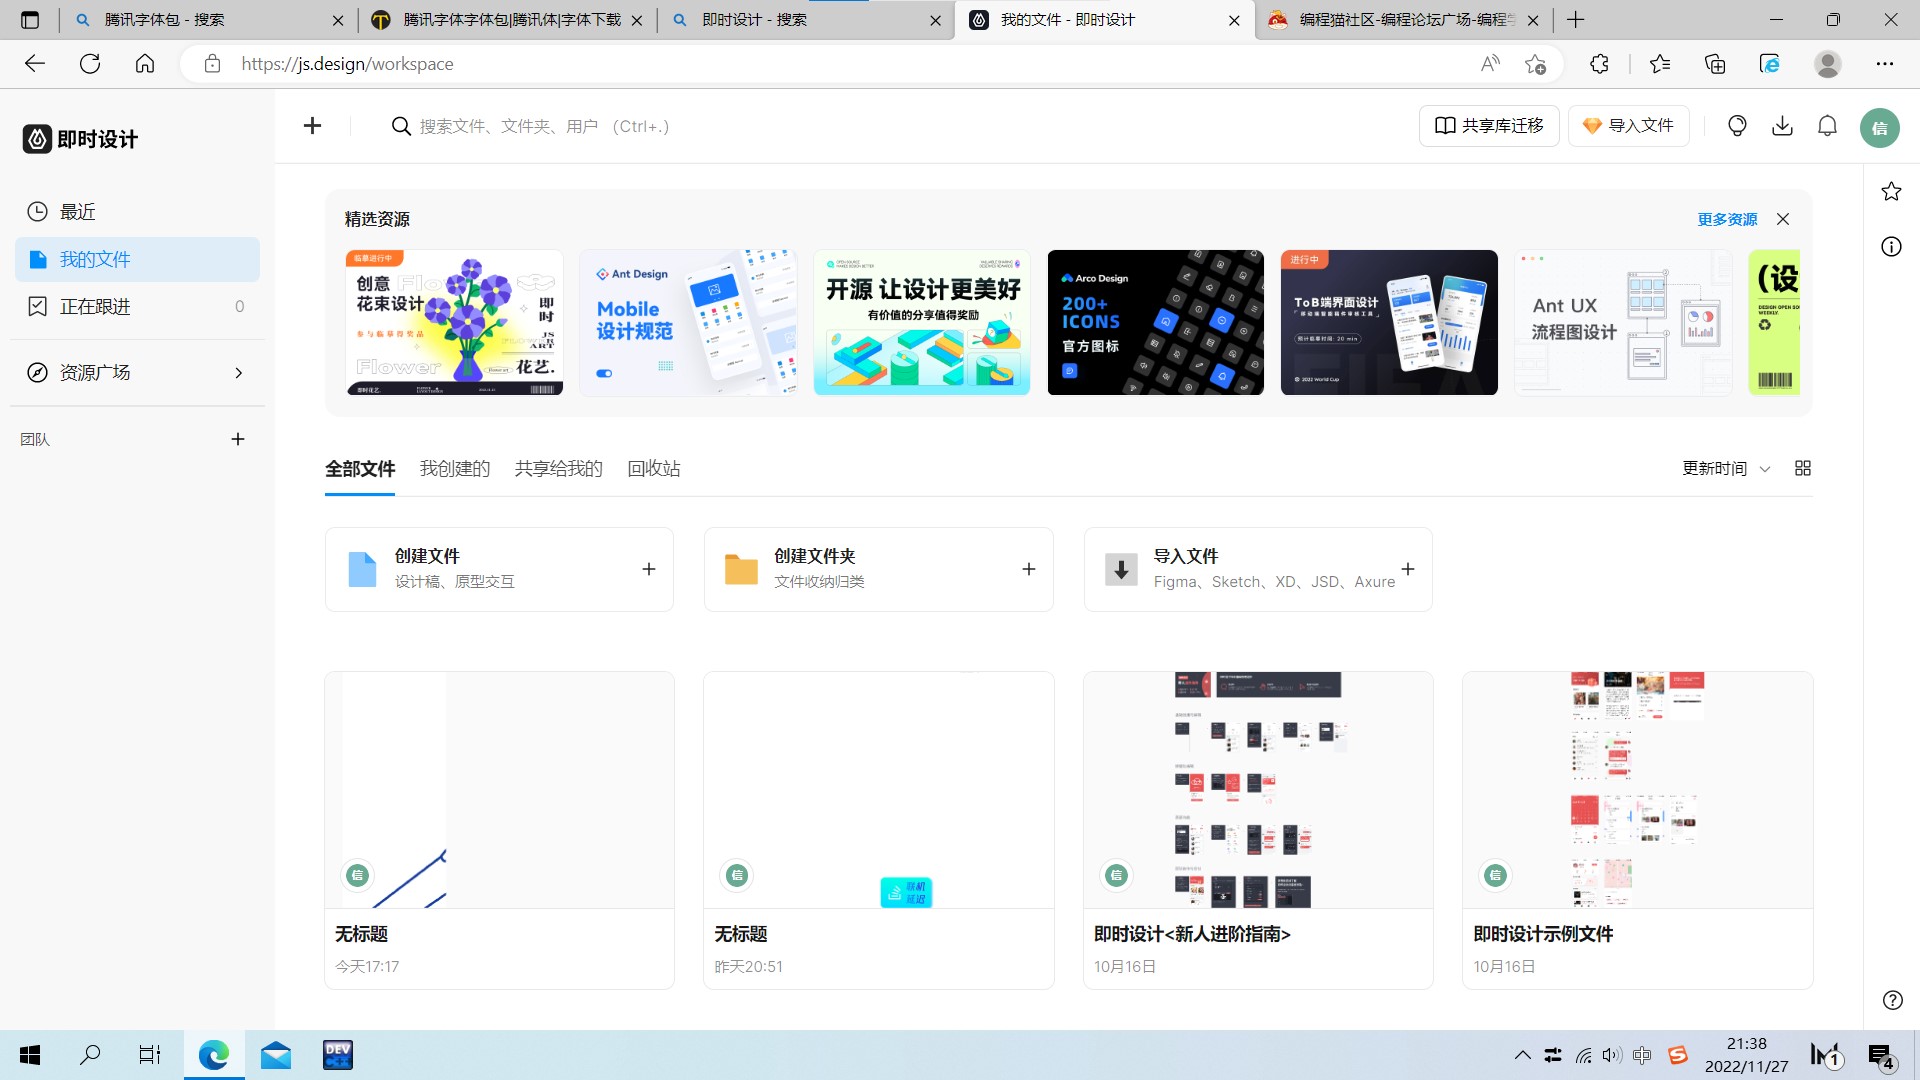
Task: Expand the 资源广场 arrow
Action: point(238,373)
